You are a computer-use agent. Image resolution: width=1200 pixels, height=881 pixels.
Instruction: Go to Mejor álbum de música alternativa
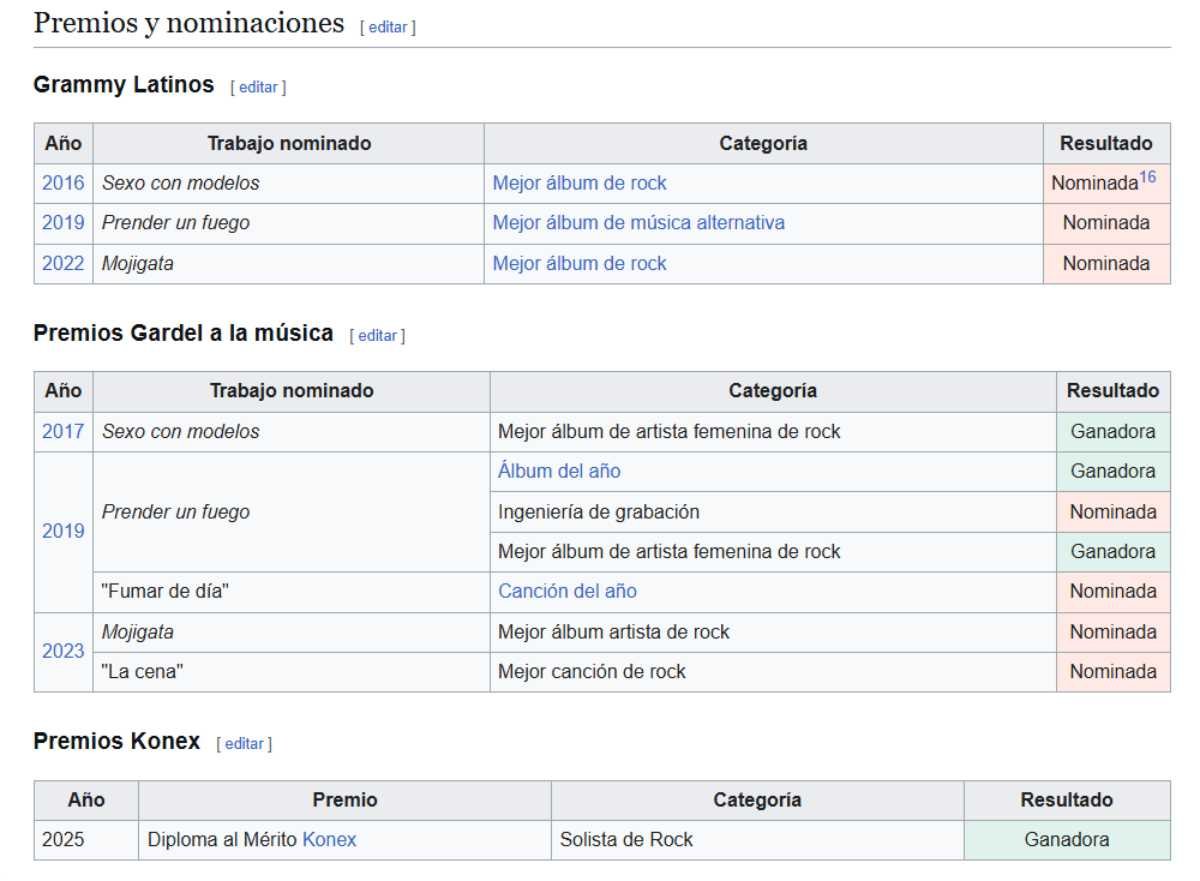pos(638,223)
